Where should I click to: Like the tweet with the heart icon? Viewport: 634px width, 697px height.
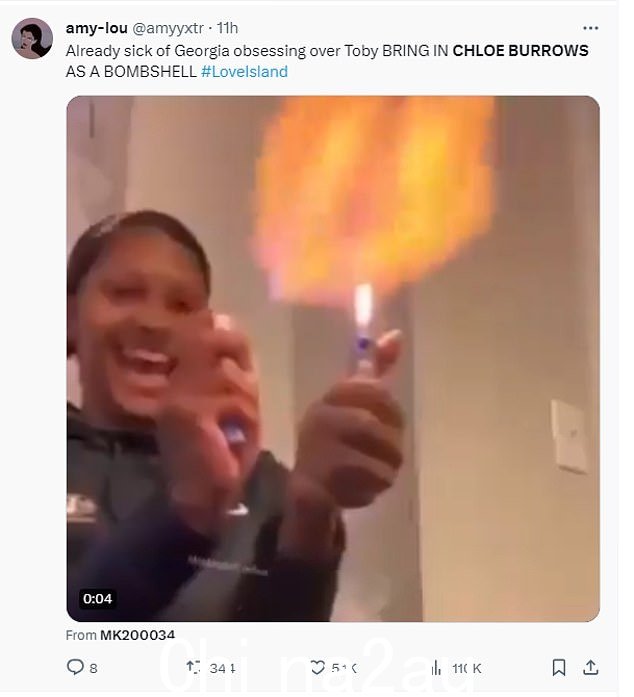[x=317, y=667]
